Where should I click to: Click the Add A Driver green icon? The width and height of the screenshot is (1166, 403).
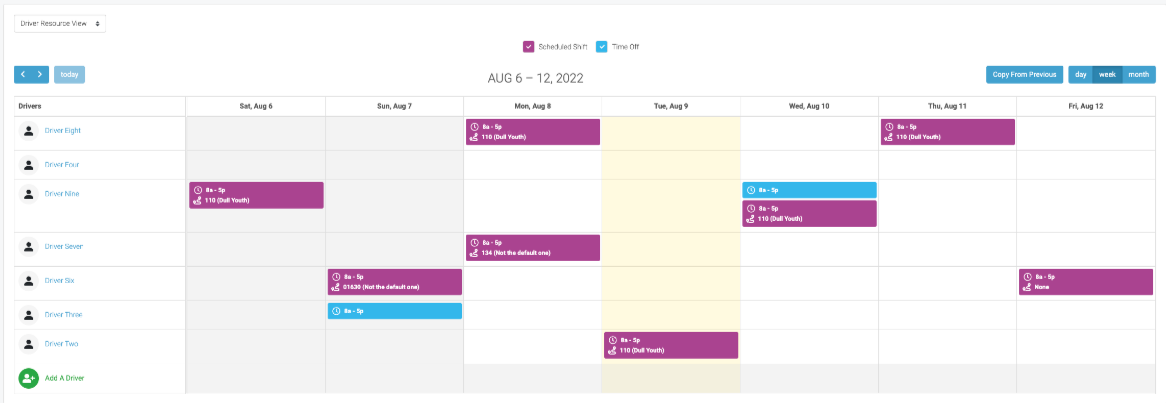point(28,378)
